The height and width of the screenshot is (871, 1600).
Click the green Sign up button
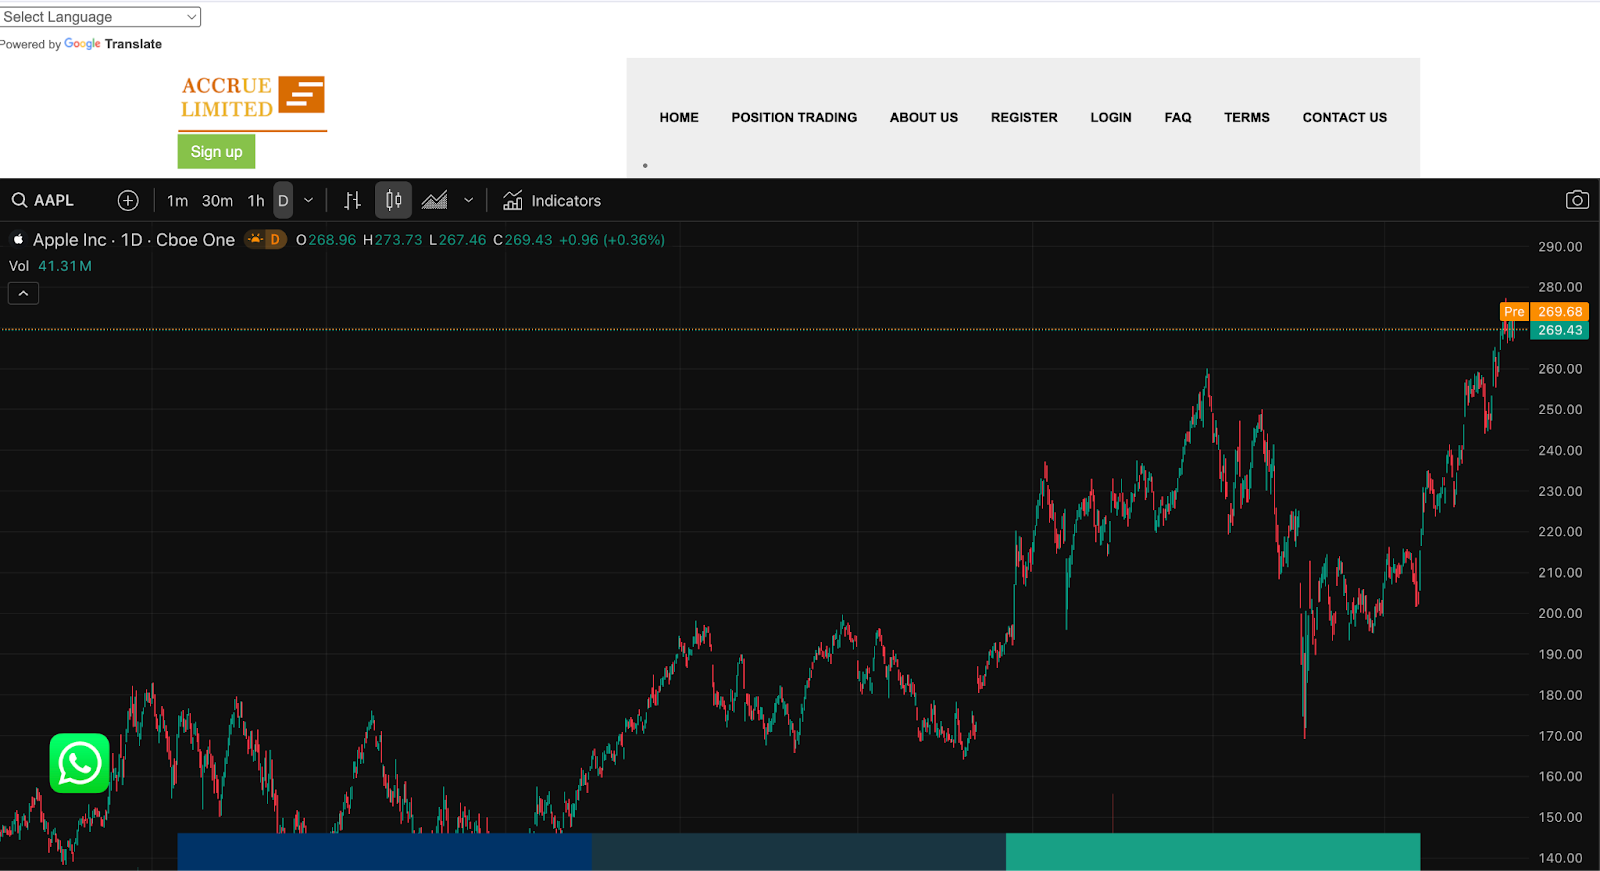click(216, 152)
